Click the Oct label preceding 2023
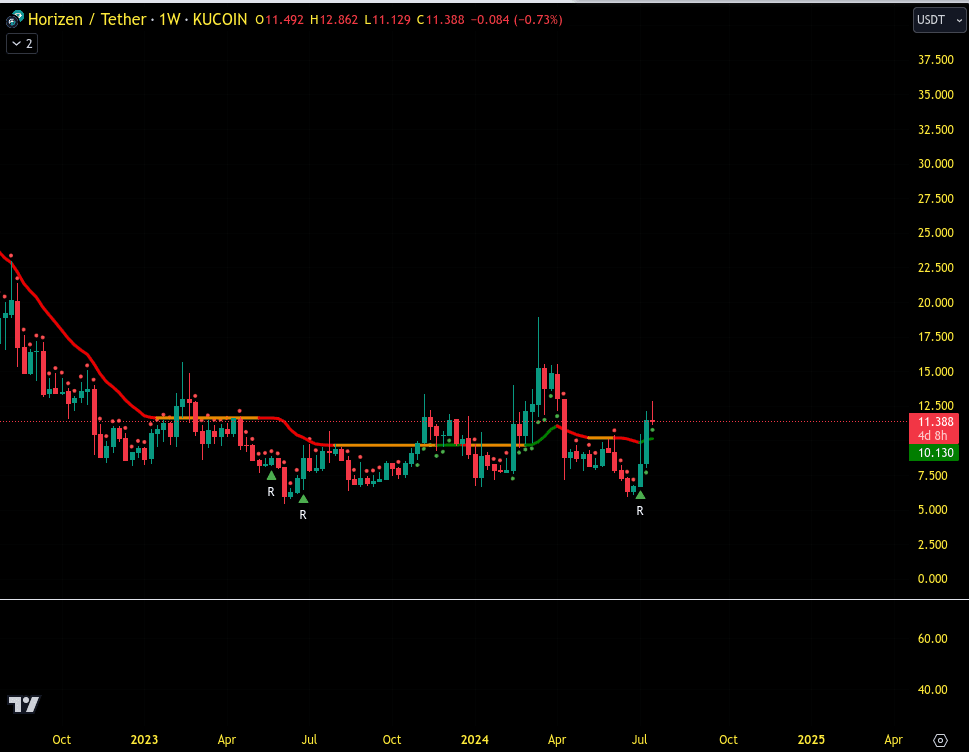Image resolution: width=969 pixels, height=752 pixels. click(x=61, y=740)
